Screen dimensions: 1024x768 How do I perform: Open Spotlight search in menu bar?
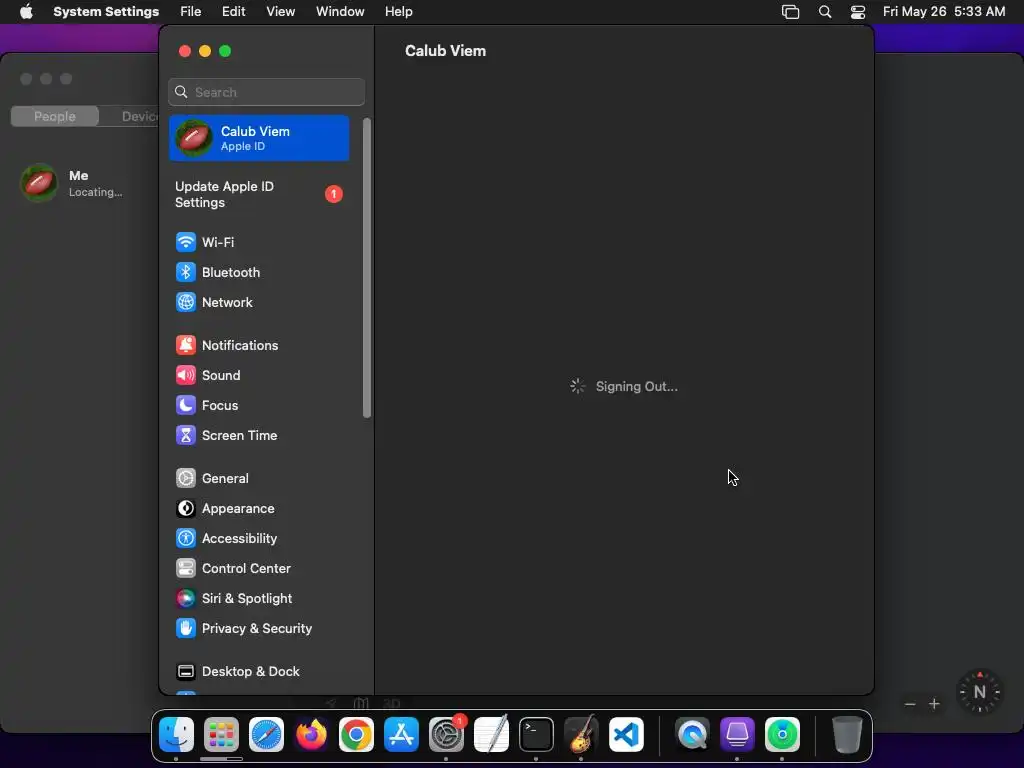pos(825,12)
